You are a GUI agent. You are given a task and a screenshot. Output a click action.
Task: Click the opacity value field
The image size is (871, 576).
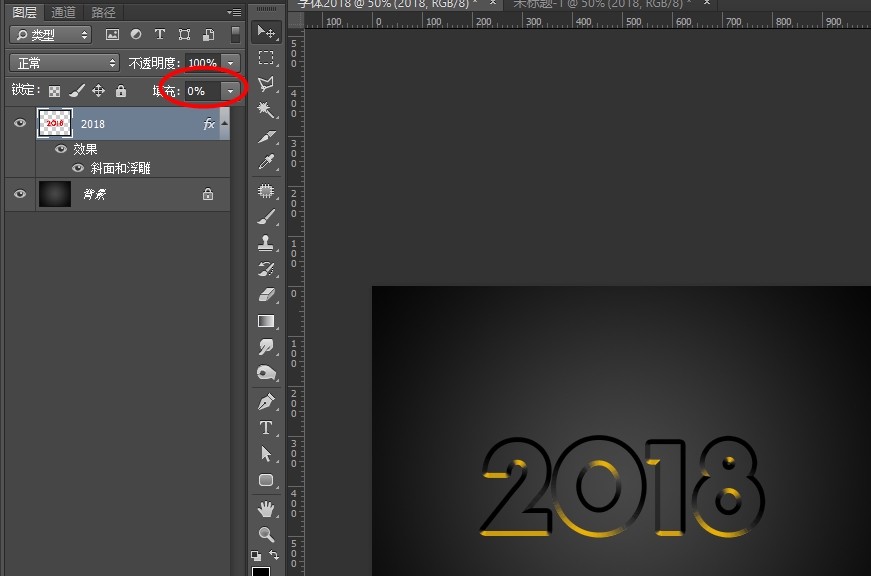pyautogui.click(x=203, y=63)
